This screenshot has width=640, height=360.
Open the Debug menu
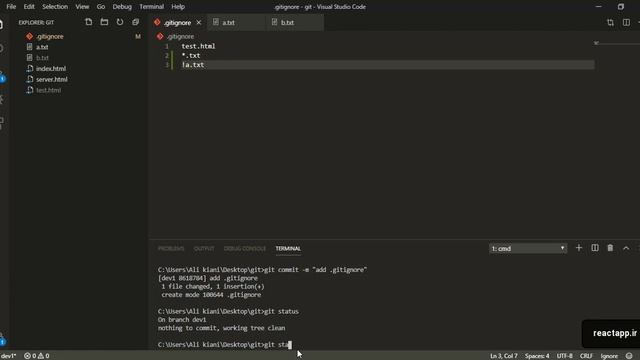122,7
